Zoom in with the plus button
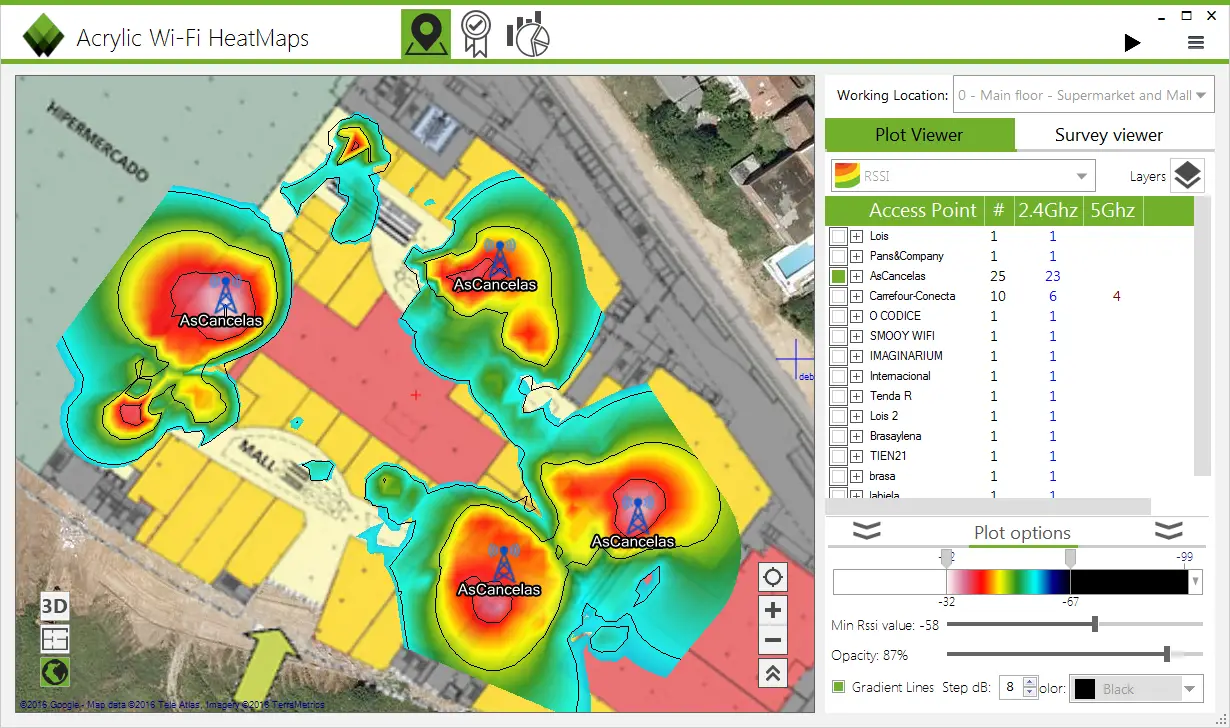1230x728 pixels. pyautogui.click(x=773, y=610)
